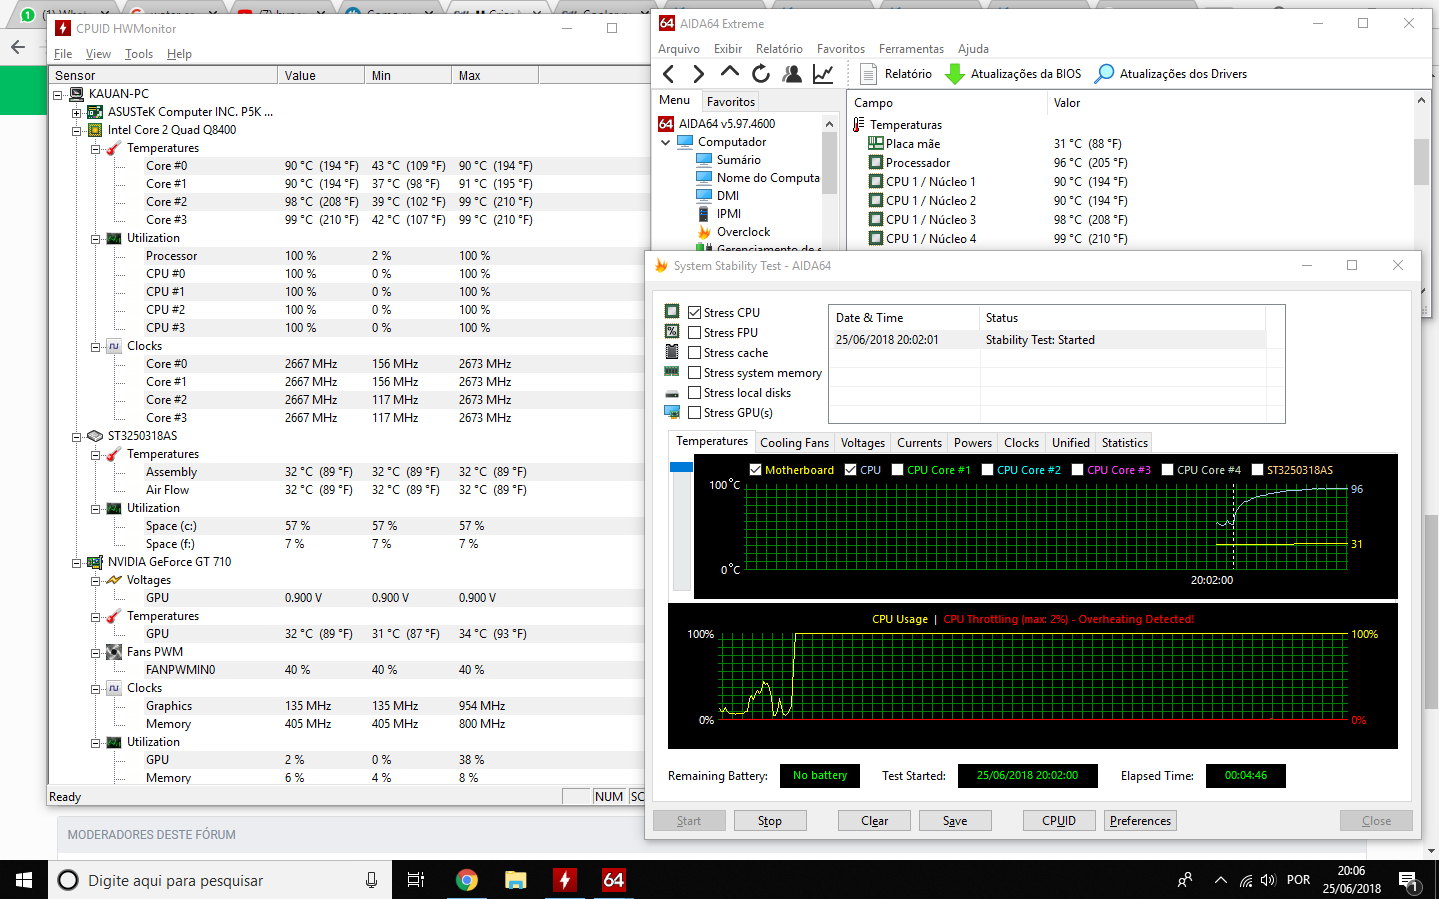Switch to Favoritos panel

(x=731, y=101)
